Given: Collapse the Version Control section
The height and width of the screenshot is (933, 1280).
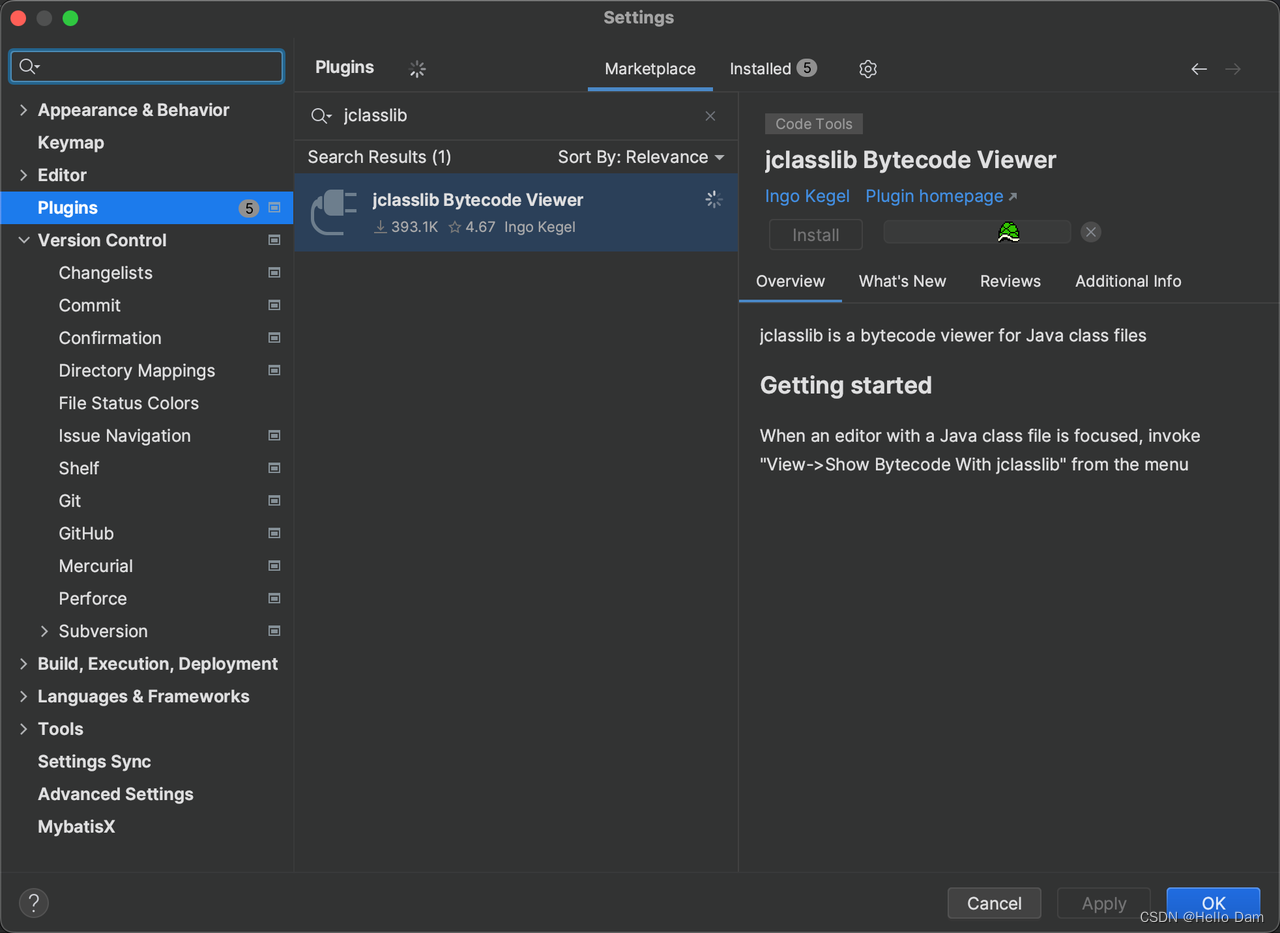Looking at the screenshot, I should (x=24, y=240).
